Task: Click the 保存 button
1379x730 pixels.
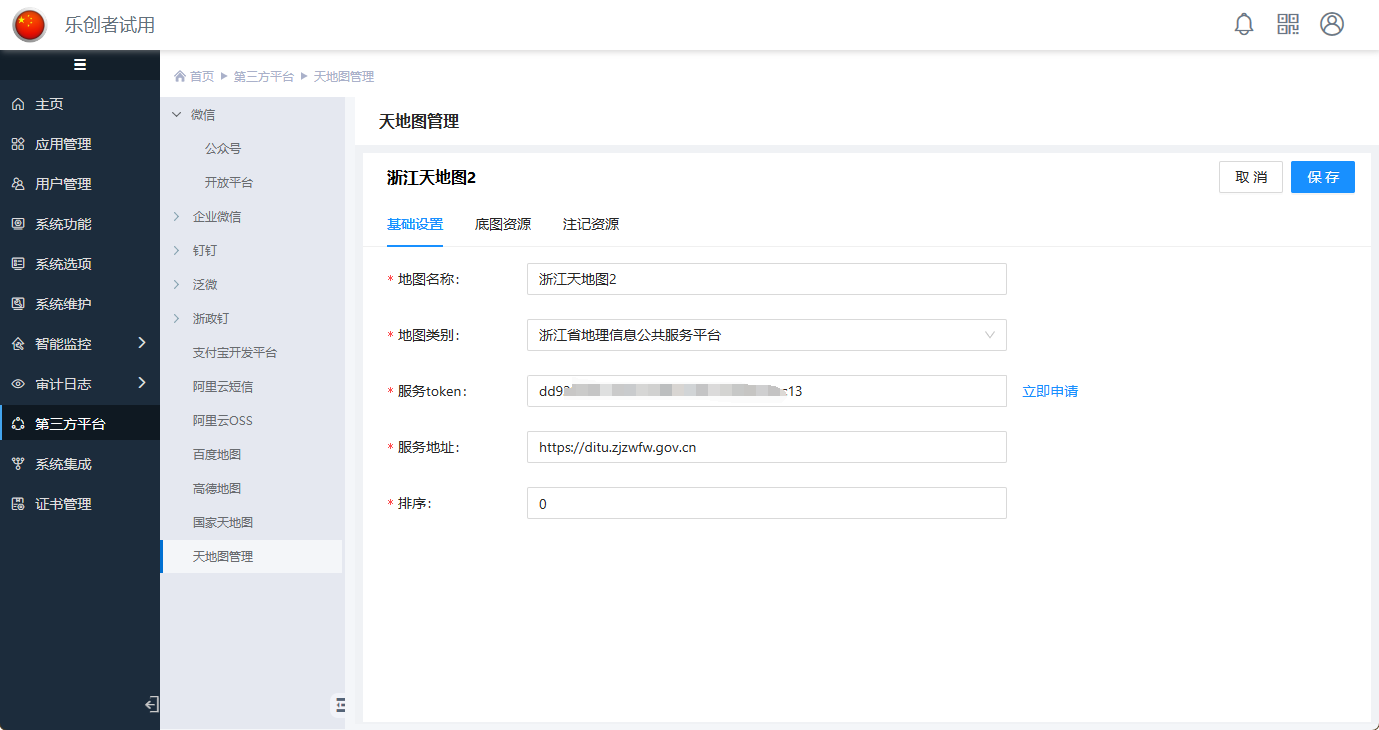Action: (1322, 177)
